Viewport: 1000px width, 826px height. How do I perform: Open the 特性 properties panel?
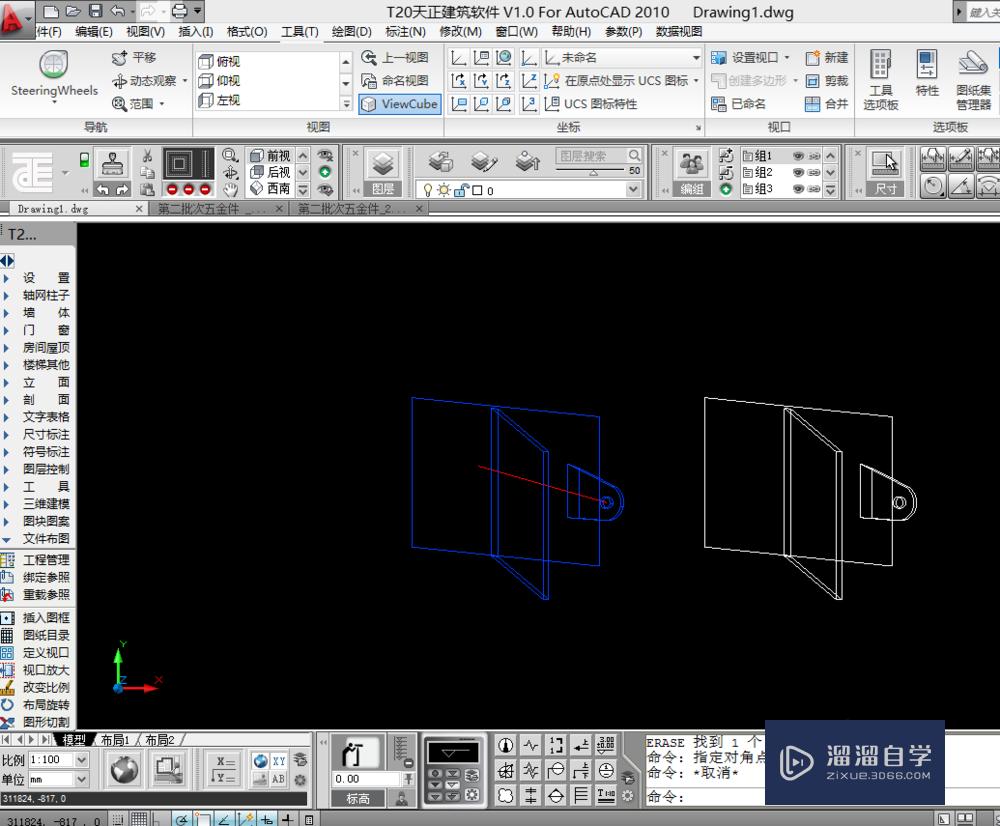pos(927,73)
